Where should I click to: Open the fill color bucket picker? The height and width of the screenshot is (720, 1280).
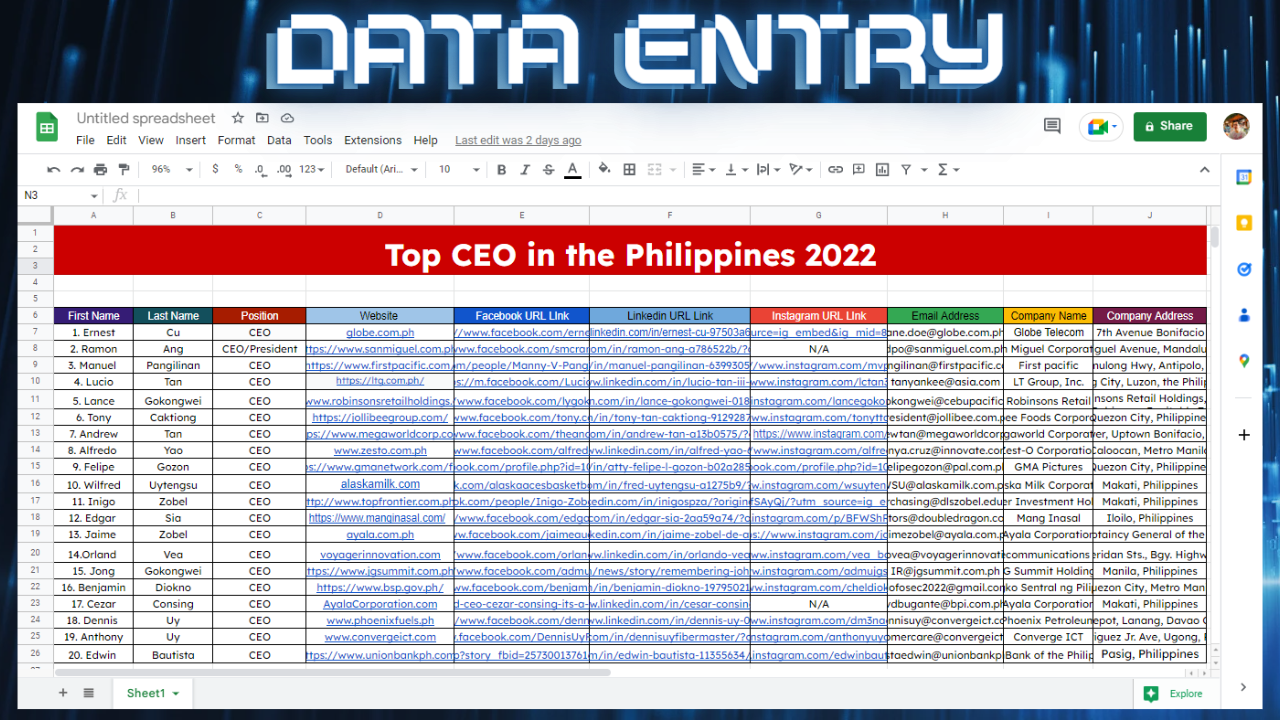(604, 170)
